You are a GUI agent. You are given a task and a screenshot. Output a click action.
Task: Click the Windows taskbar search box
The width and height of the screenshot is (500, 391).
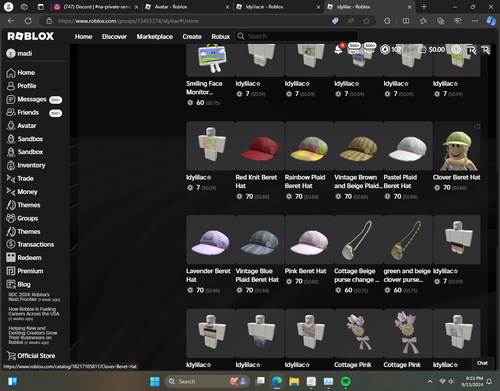click(207, 381)
